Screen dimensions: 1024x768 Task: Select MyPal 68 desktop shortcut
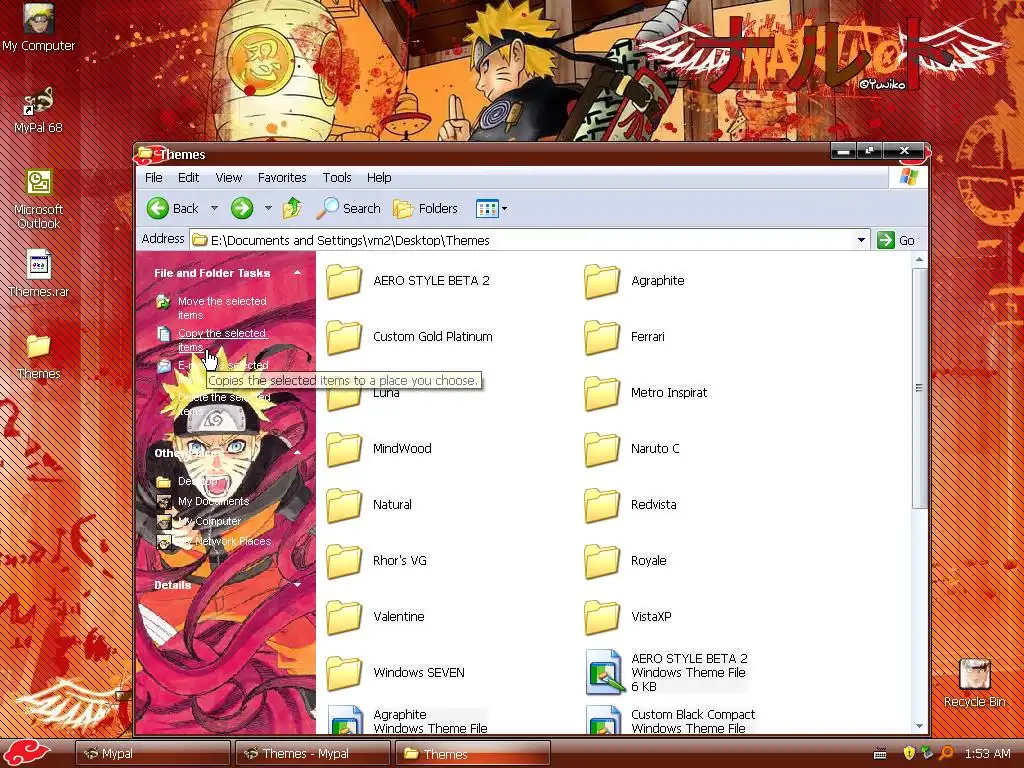[39, 110]
